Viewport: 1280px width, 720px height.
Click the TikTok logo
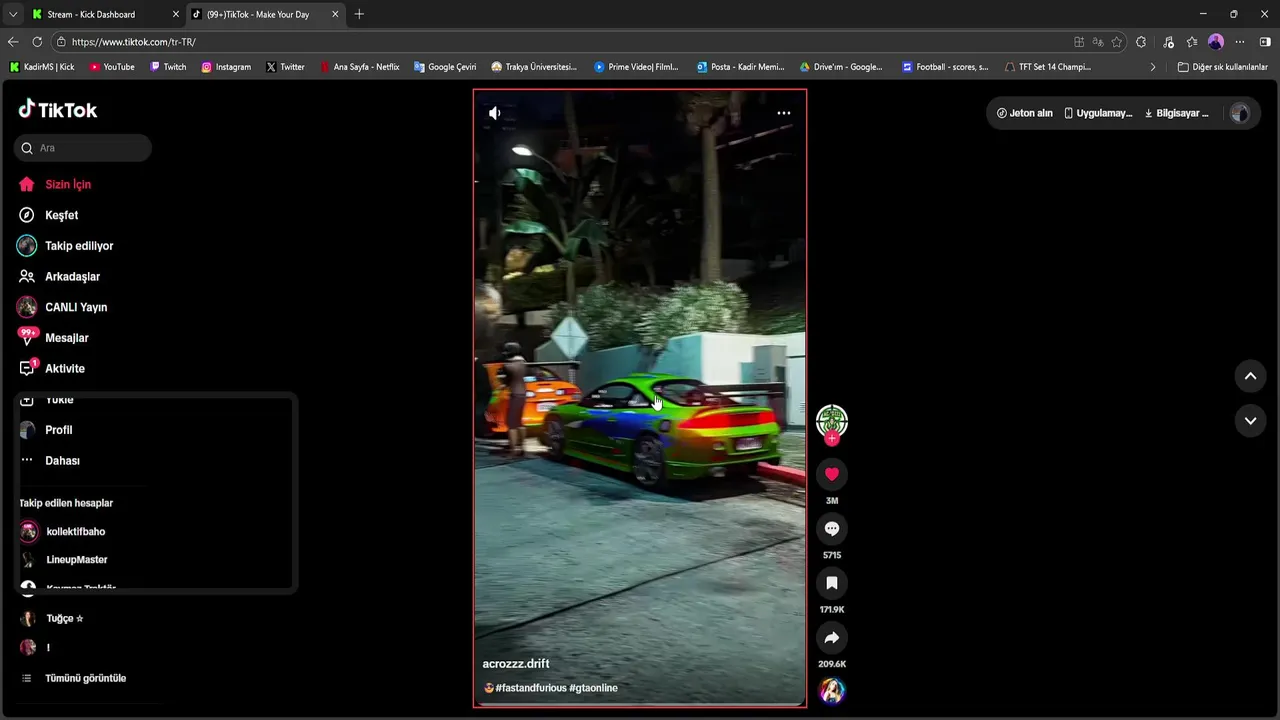click(58, 110)
